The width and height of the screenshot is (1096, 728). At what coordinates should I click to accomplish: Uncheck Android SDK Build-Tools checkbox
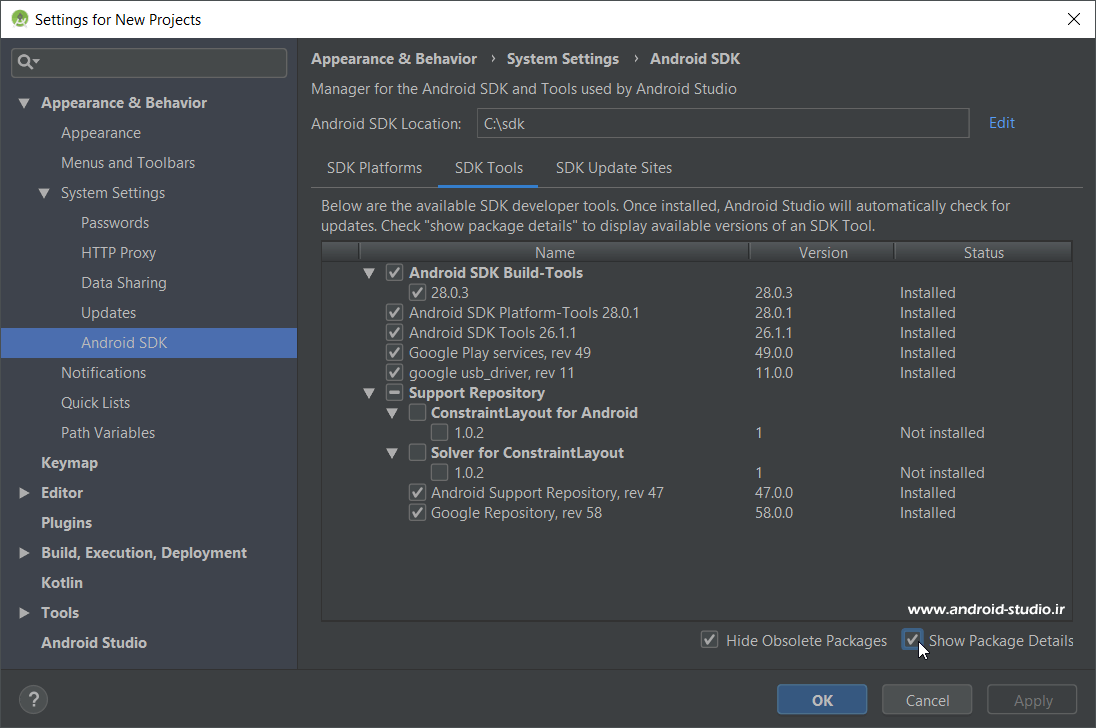(x=394, y=272)
